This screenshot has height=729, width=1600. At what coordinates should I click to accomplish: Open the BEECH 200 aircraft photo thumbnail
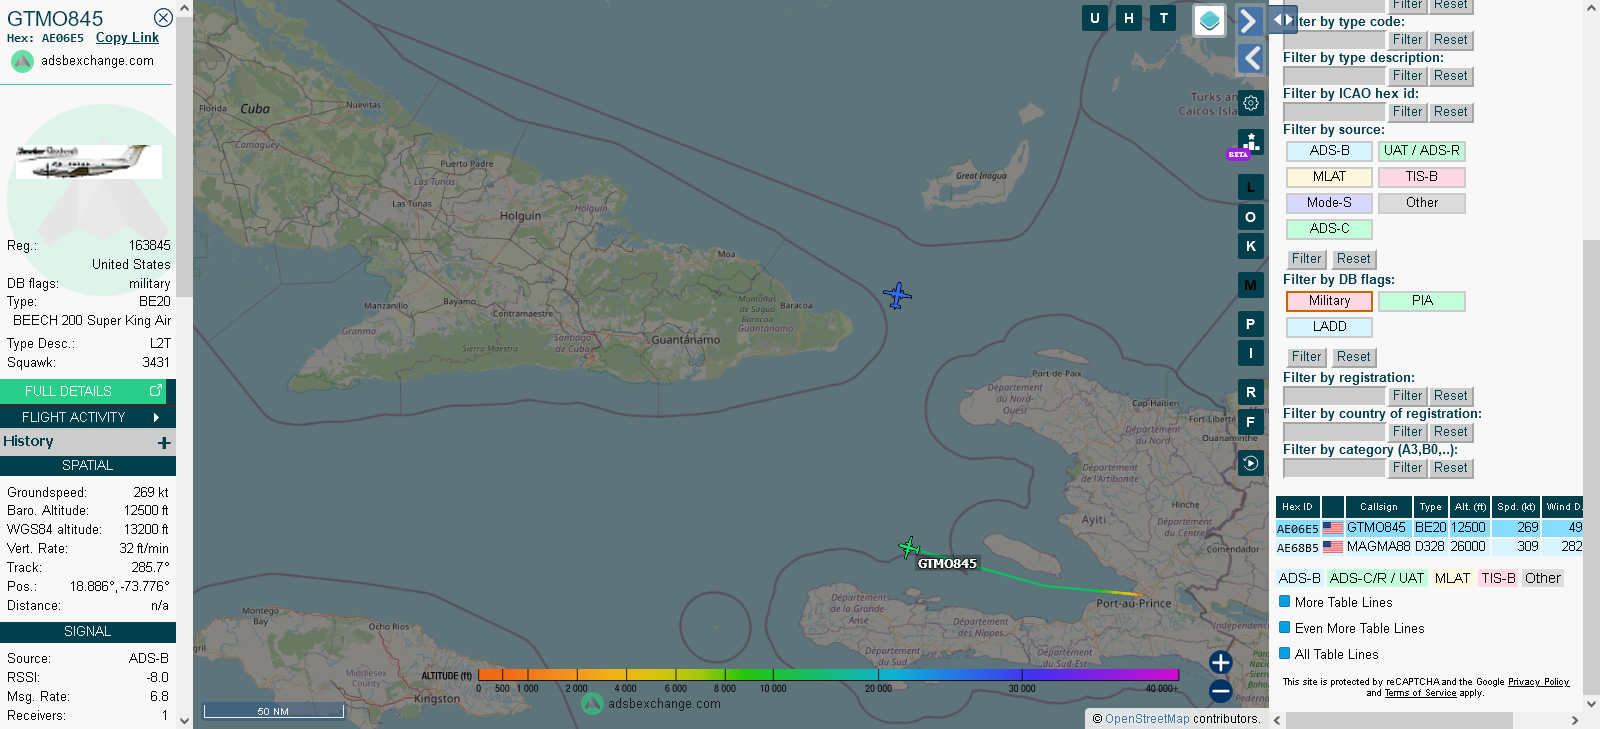click(88, 161)
